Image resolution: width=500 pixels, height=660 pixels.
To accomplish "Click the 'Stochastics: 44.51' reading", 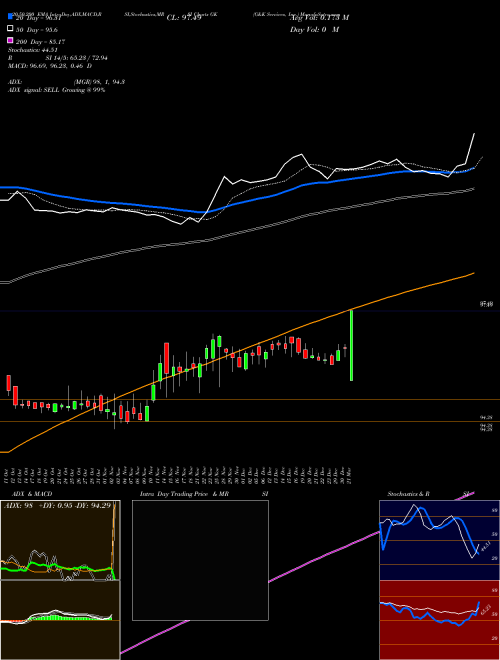I will click(x=32, y=50).
